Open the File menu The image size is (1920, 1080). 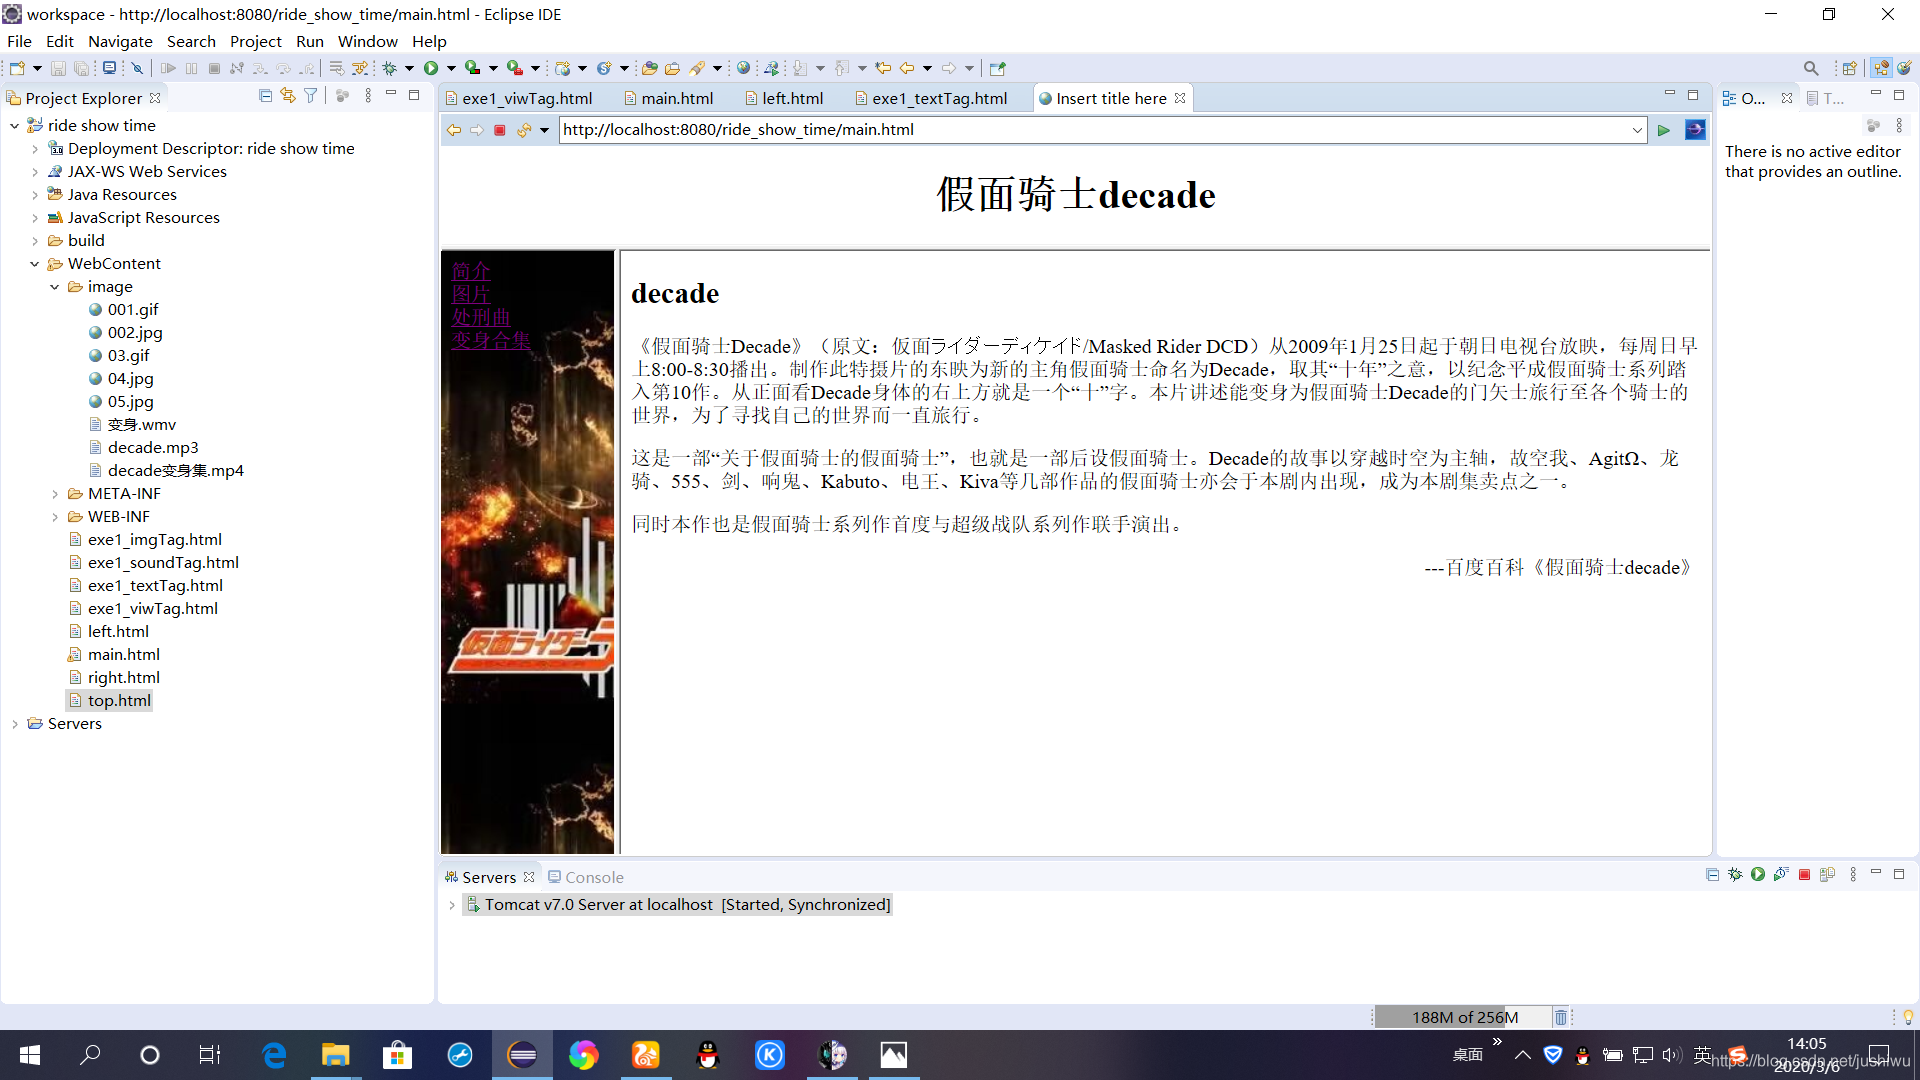click(x=19, y=41)
